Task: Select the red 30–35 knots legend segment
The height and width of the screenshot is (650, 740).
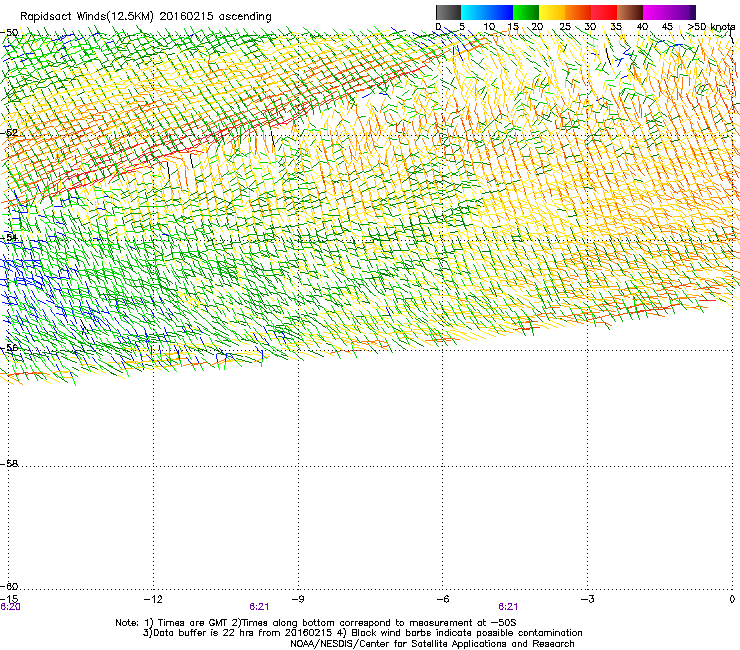Action: [604, 12]
